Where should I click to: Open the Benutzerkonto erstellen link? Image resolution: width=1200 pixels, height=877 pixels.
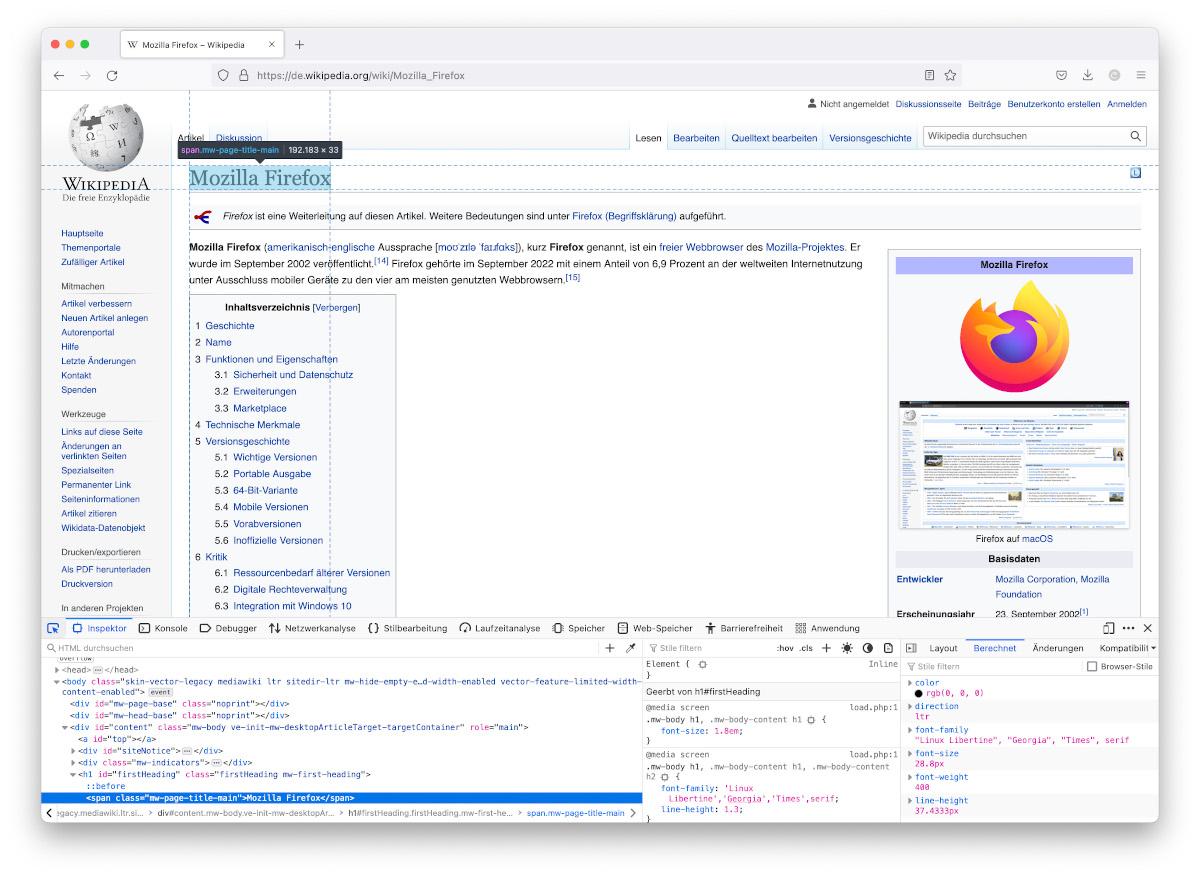point(1053,104)
